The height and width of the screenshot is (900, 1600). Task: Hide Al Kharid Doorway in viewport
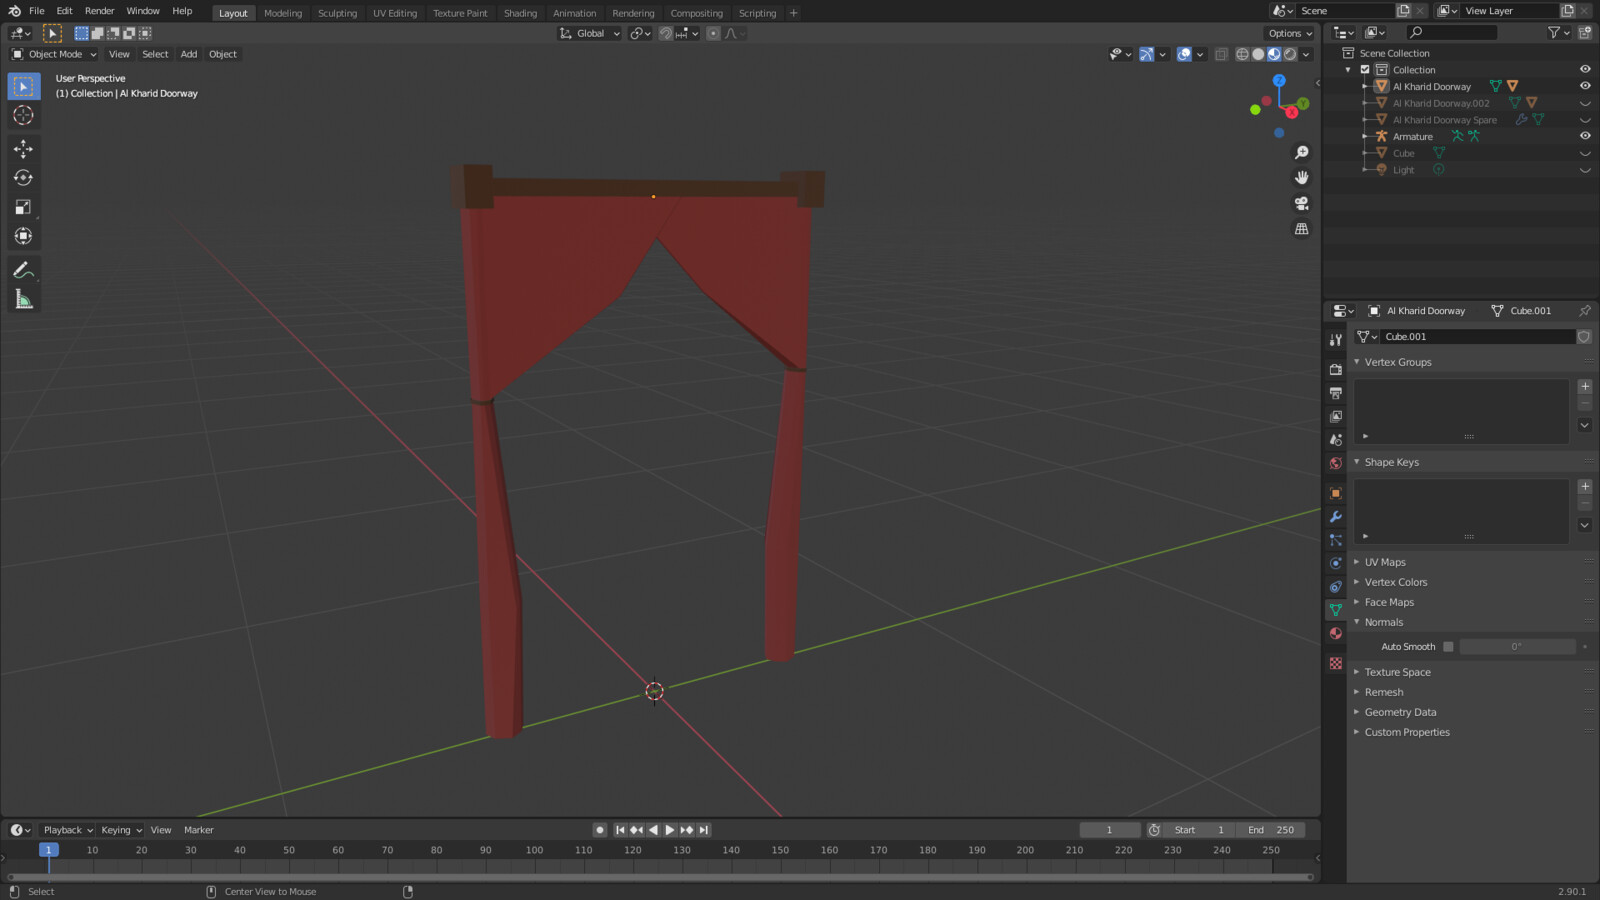point(1585,86)
